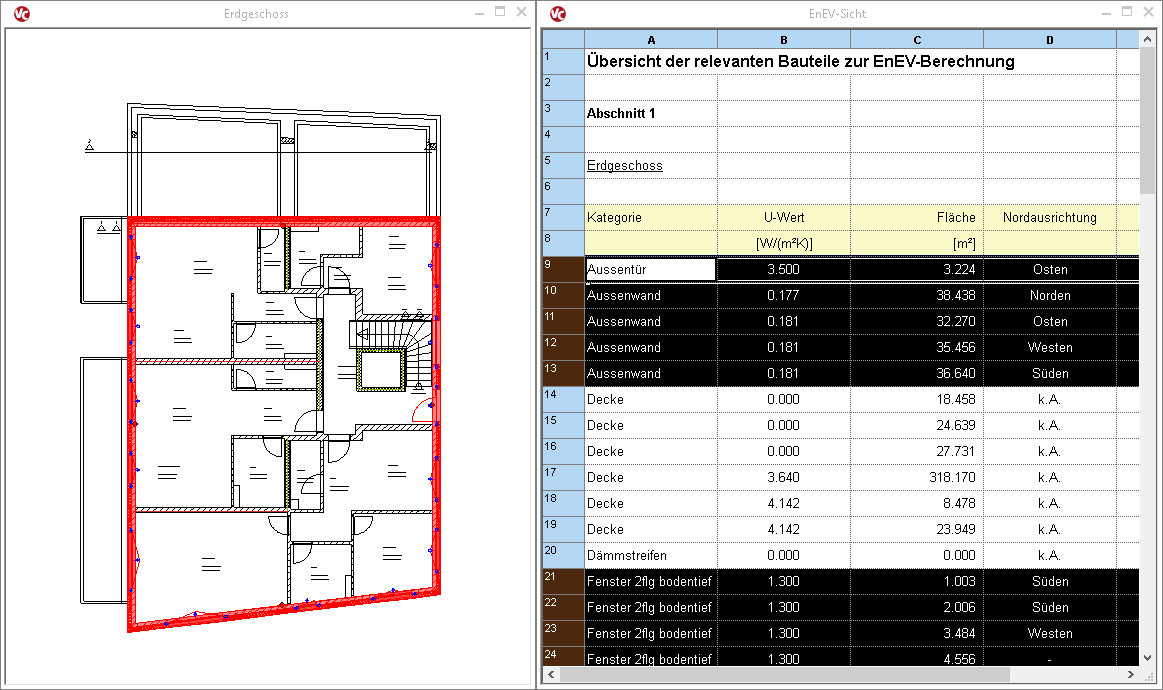Select the area value 24.639
1163x690 pixels.
tap(917, 425)
